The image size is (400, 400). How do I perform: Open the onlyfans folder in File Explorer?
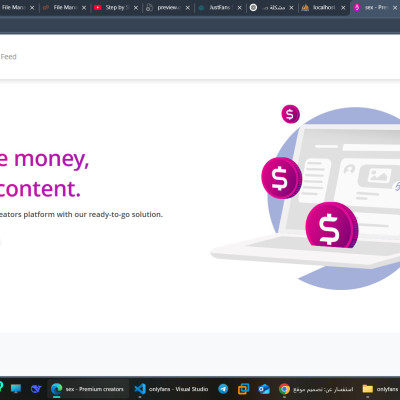tap(380, 389)
